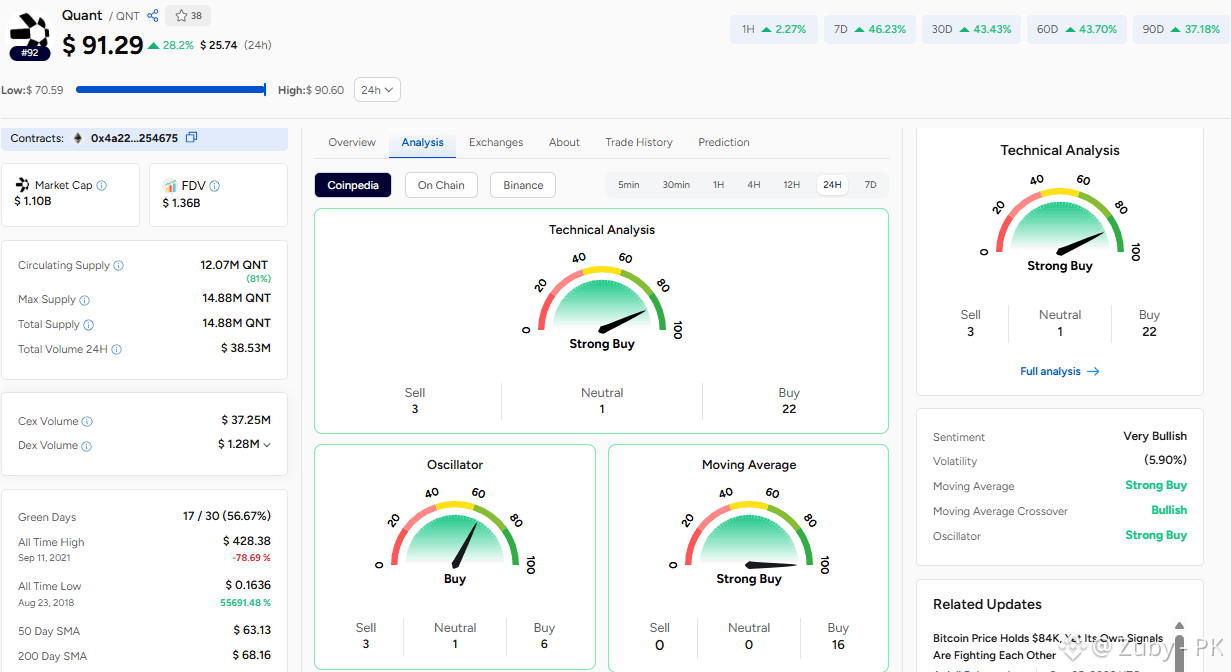1231x672 pixels.
Task: Open the Exchanges tab
Action: click(x=496, y=142)
